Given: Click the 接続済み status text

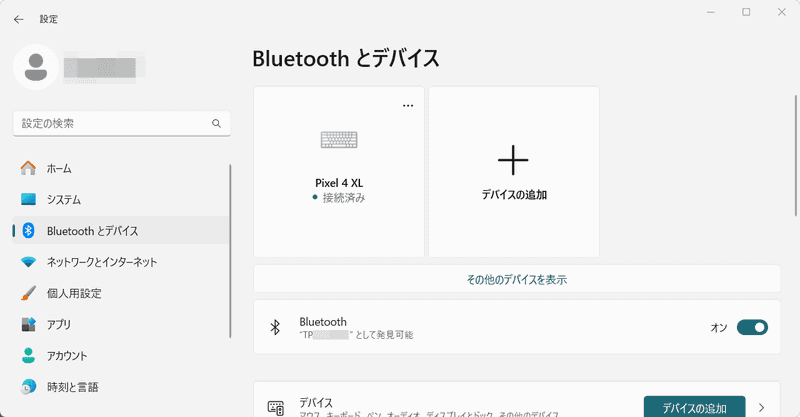Looking at the screenshot, I should point(343,198).
